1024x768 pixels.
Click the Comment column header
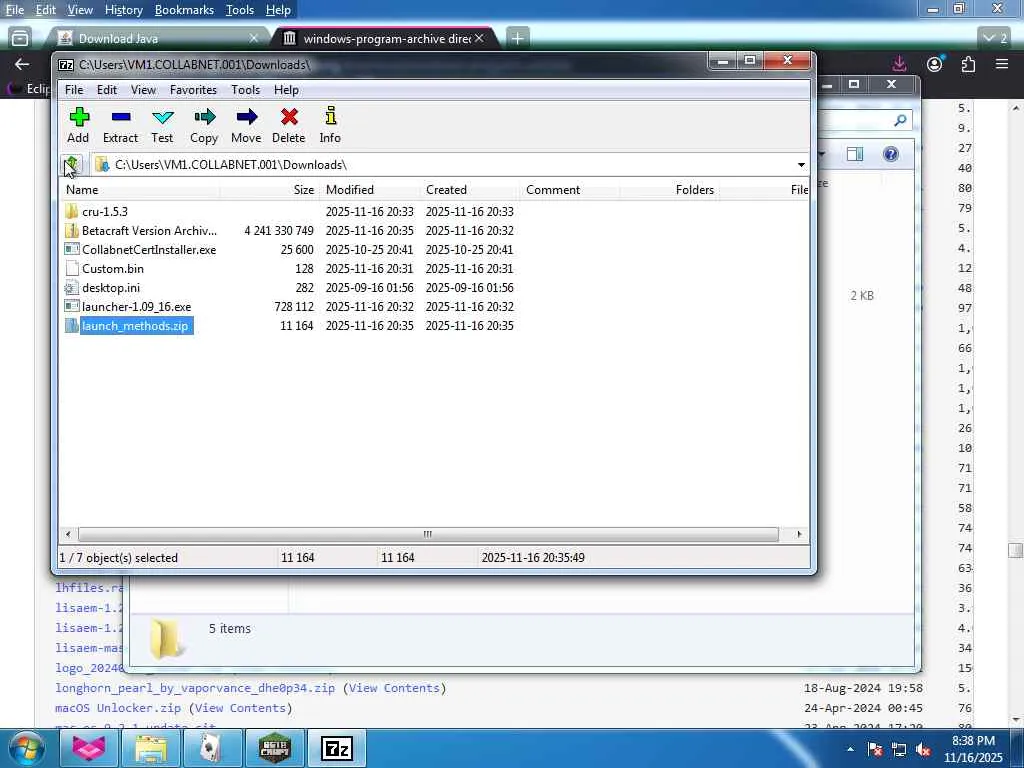pos(571,189)
